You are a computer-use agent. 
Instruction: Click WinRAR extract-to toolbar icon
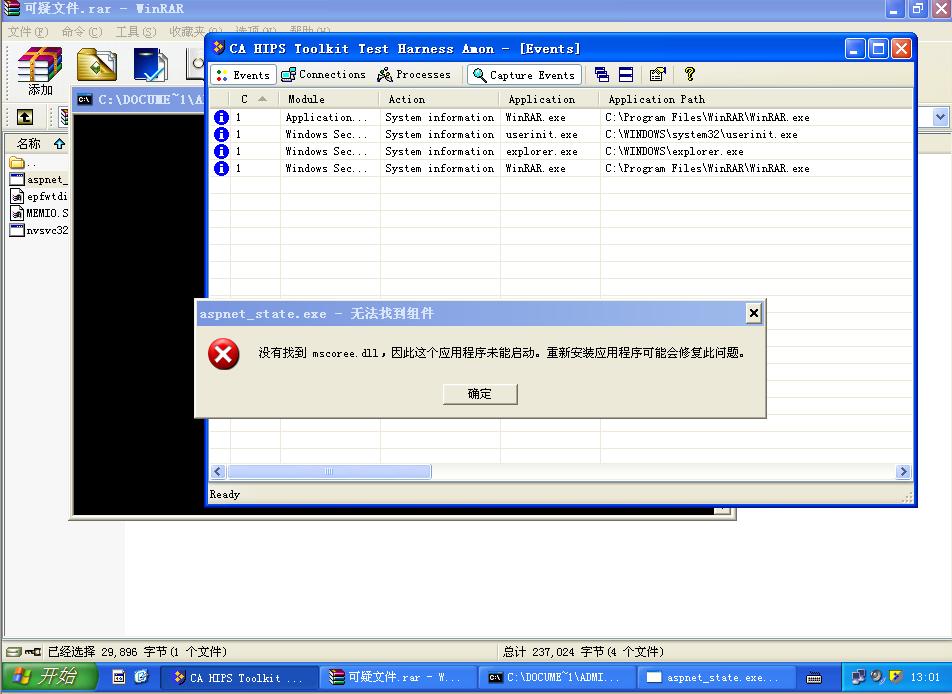[97, 64]
